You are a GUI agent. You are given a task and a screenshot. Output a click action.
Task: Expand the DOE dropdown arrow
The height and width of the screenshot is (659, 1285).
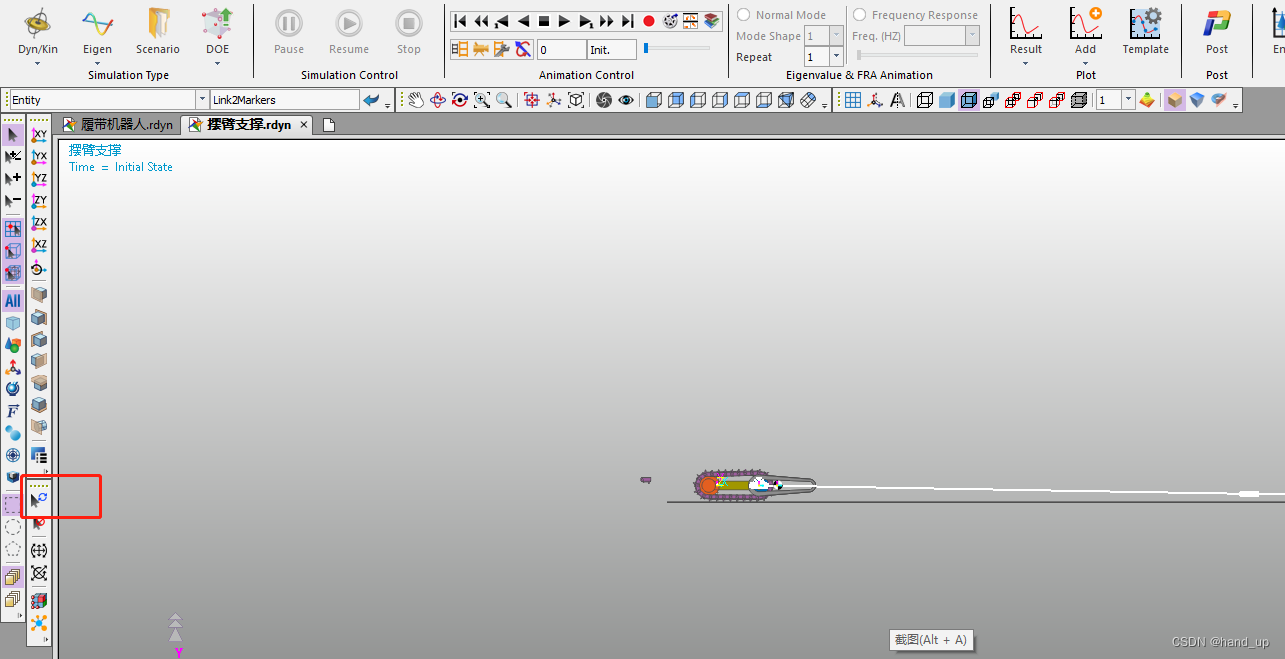tap(217, 63)
